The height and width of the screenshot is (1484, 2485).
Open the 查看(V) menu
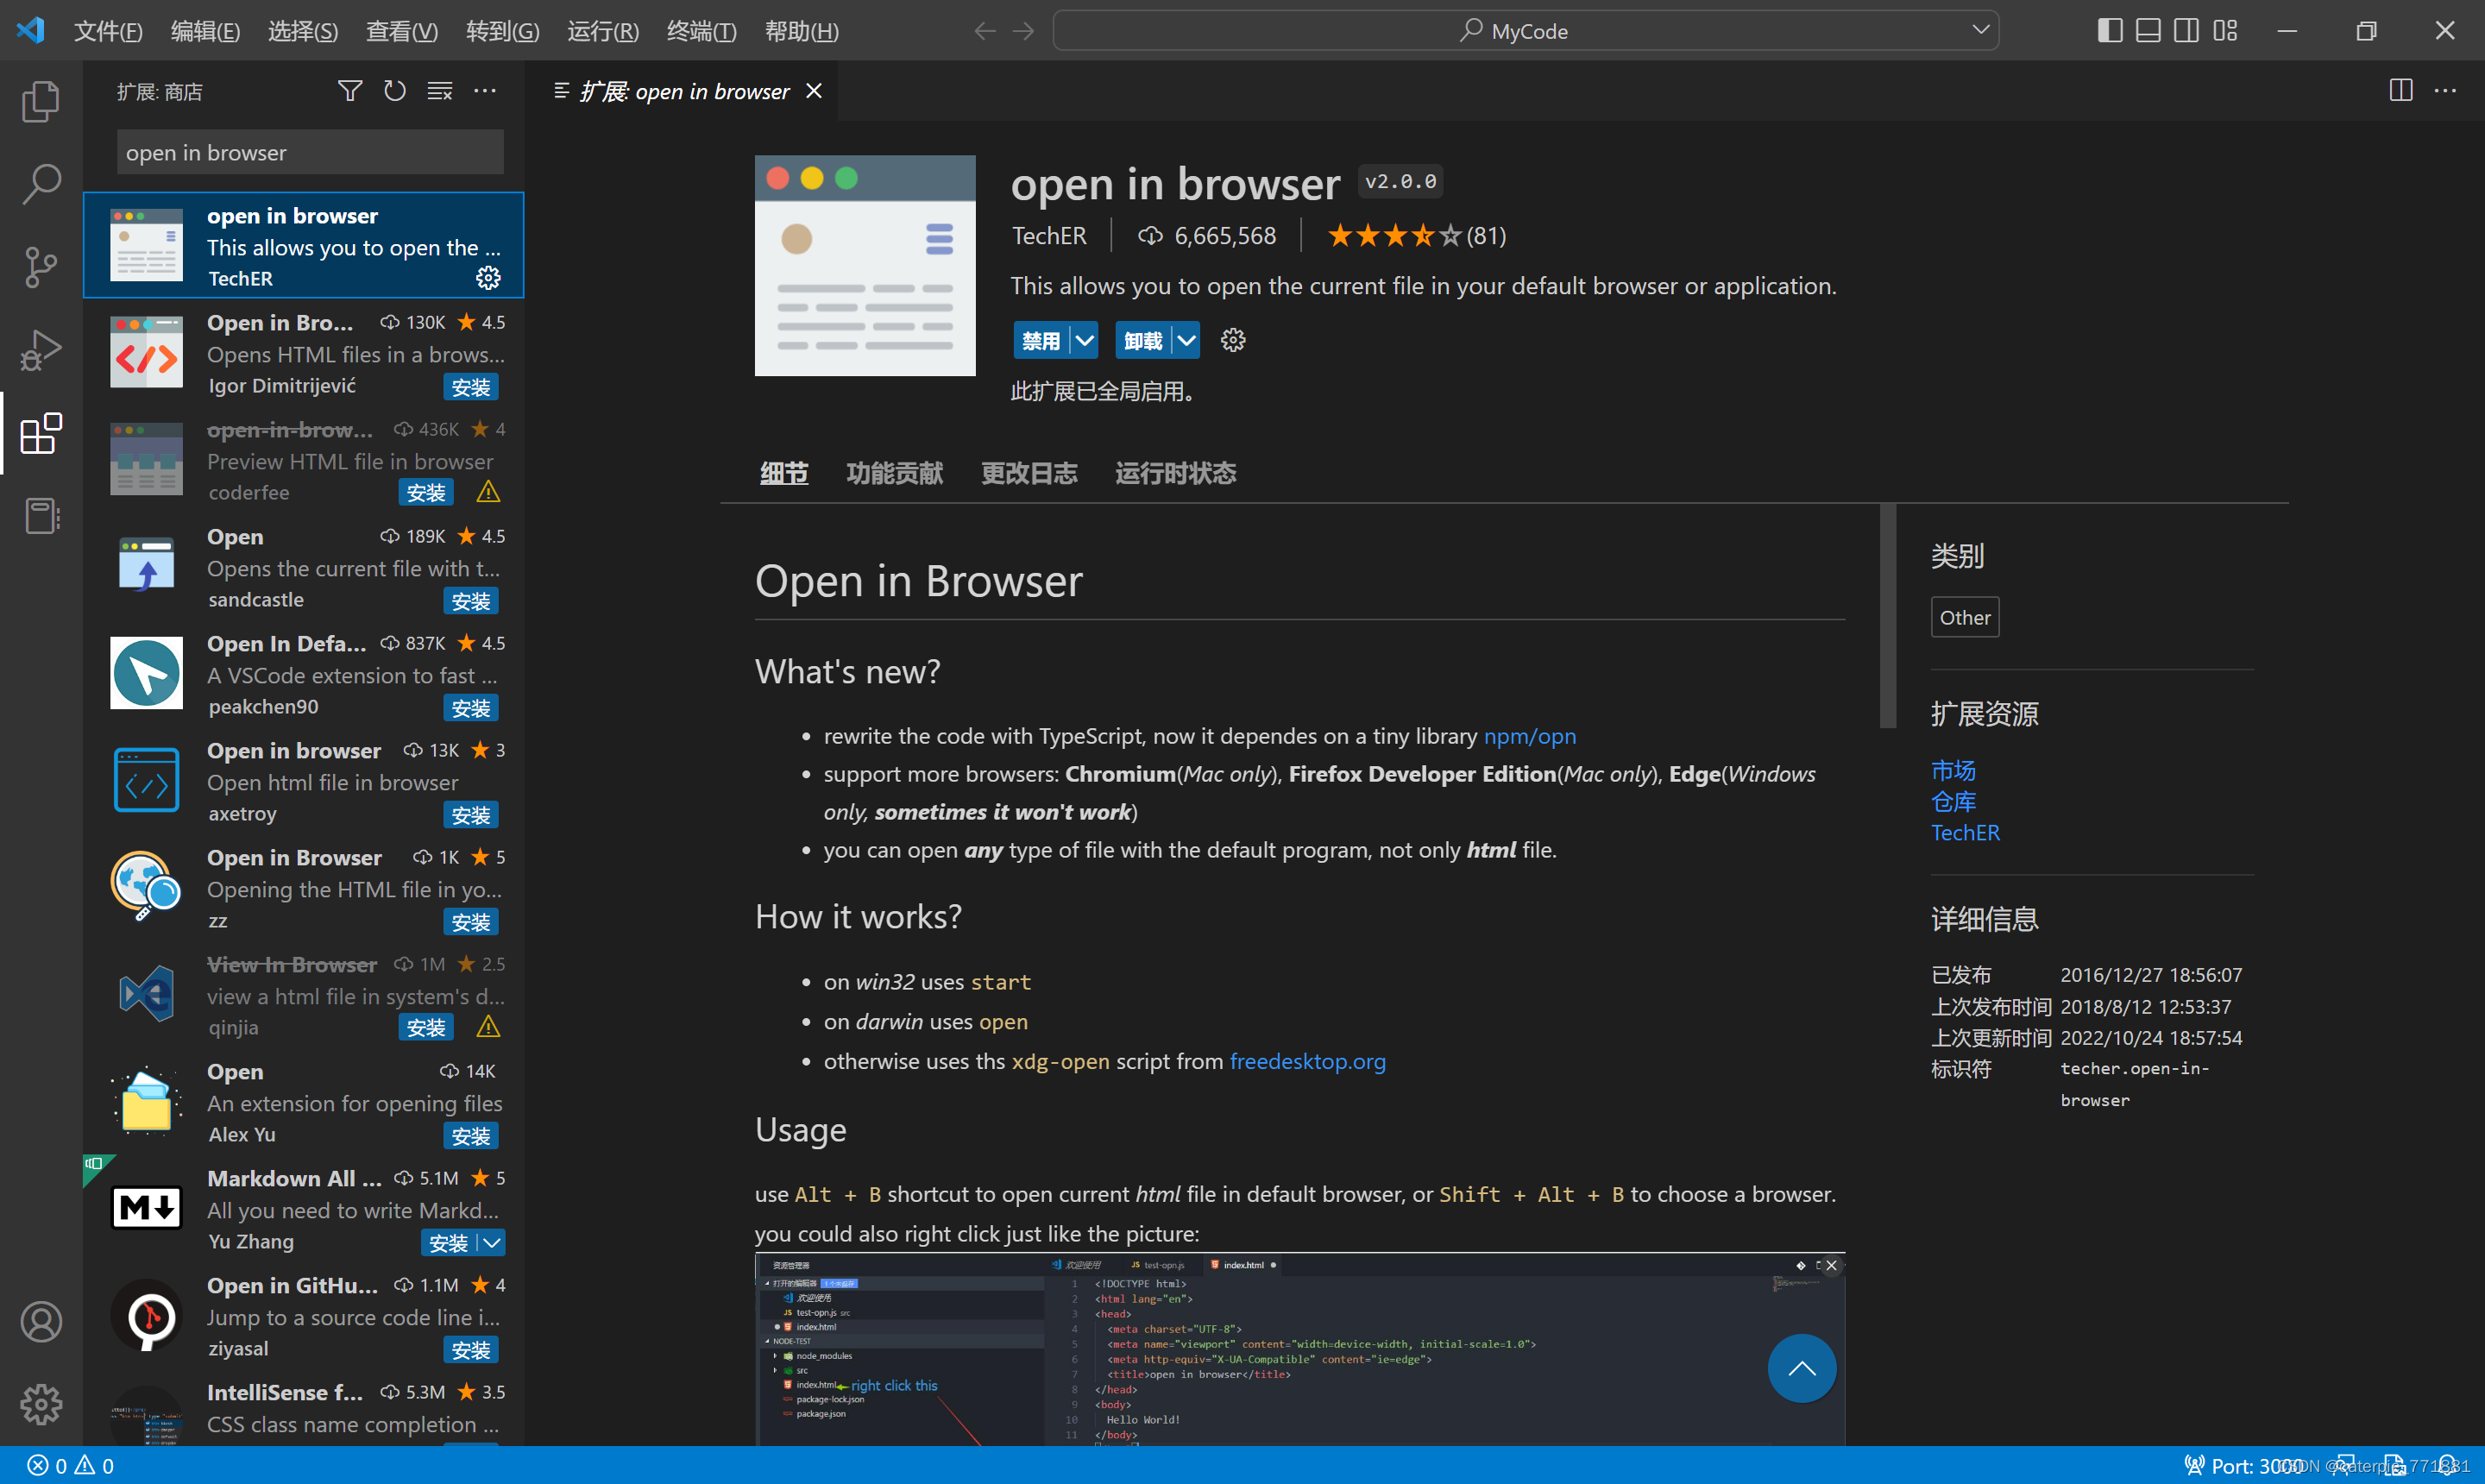tap(402, 31)
